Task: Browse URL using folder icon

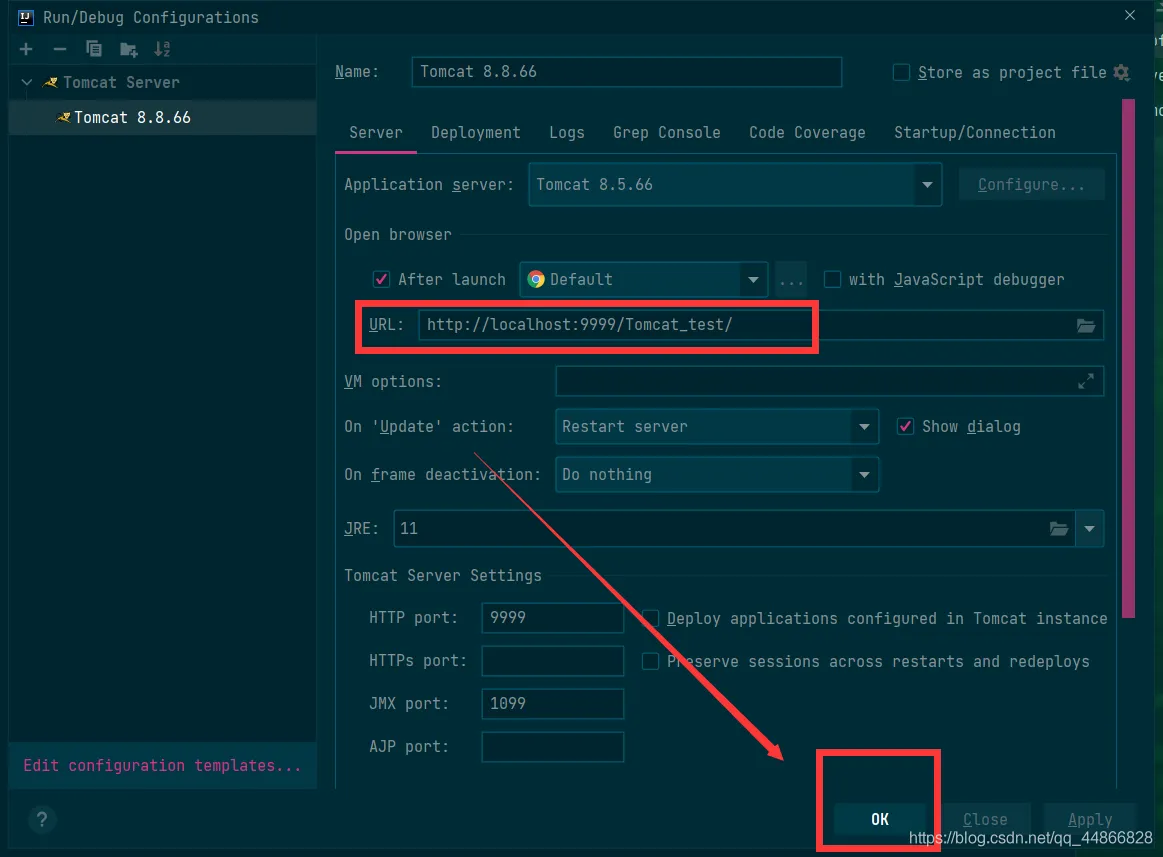Action: click(1086, 325)
